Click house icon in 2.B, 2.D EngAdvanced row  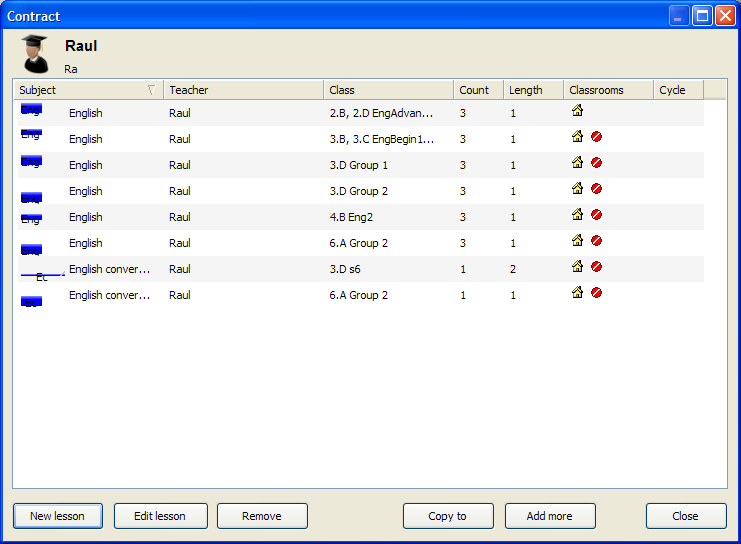577,111
